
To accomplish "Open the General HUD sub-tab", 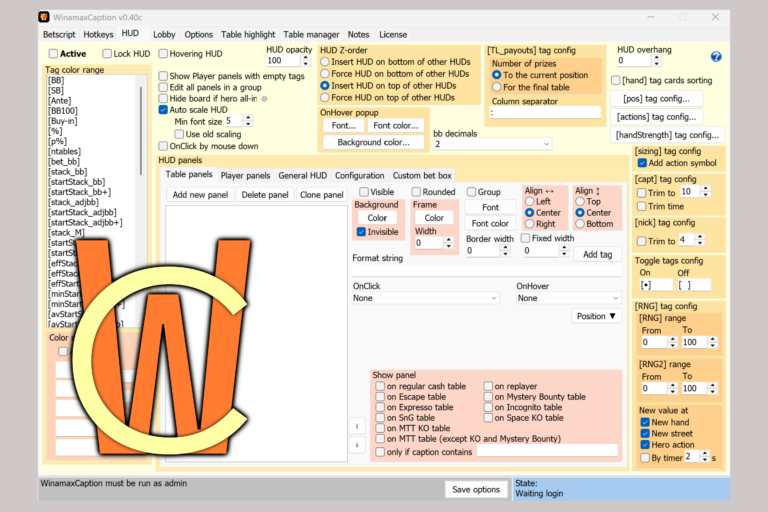I will pos(302,175).
